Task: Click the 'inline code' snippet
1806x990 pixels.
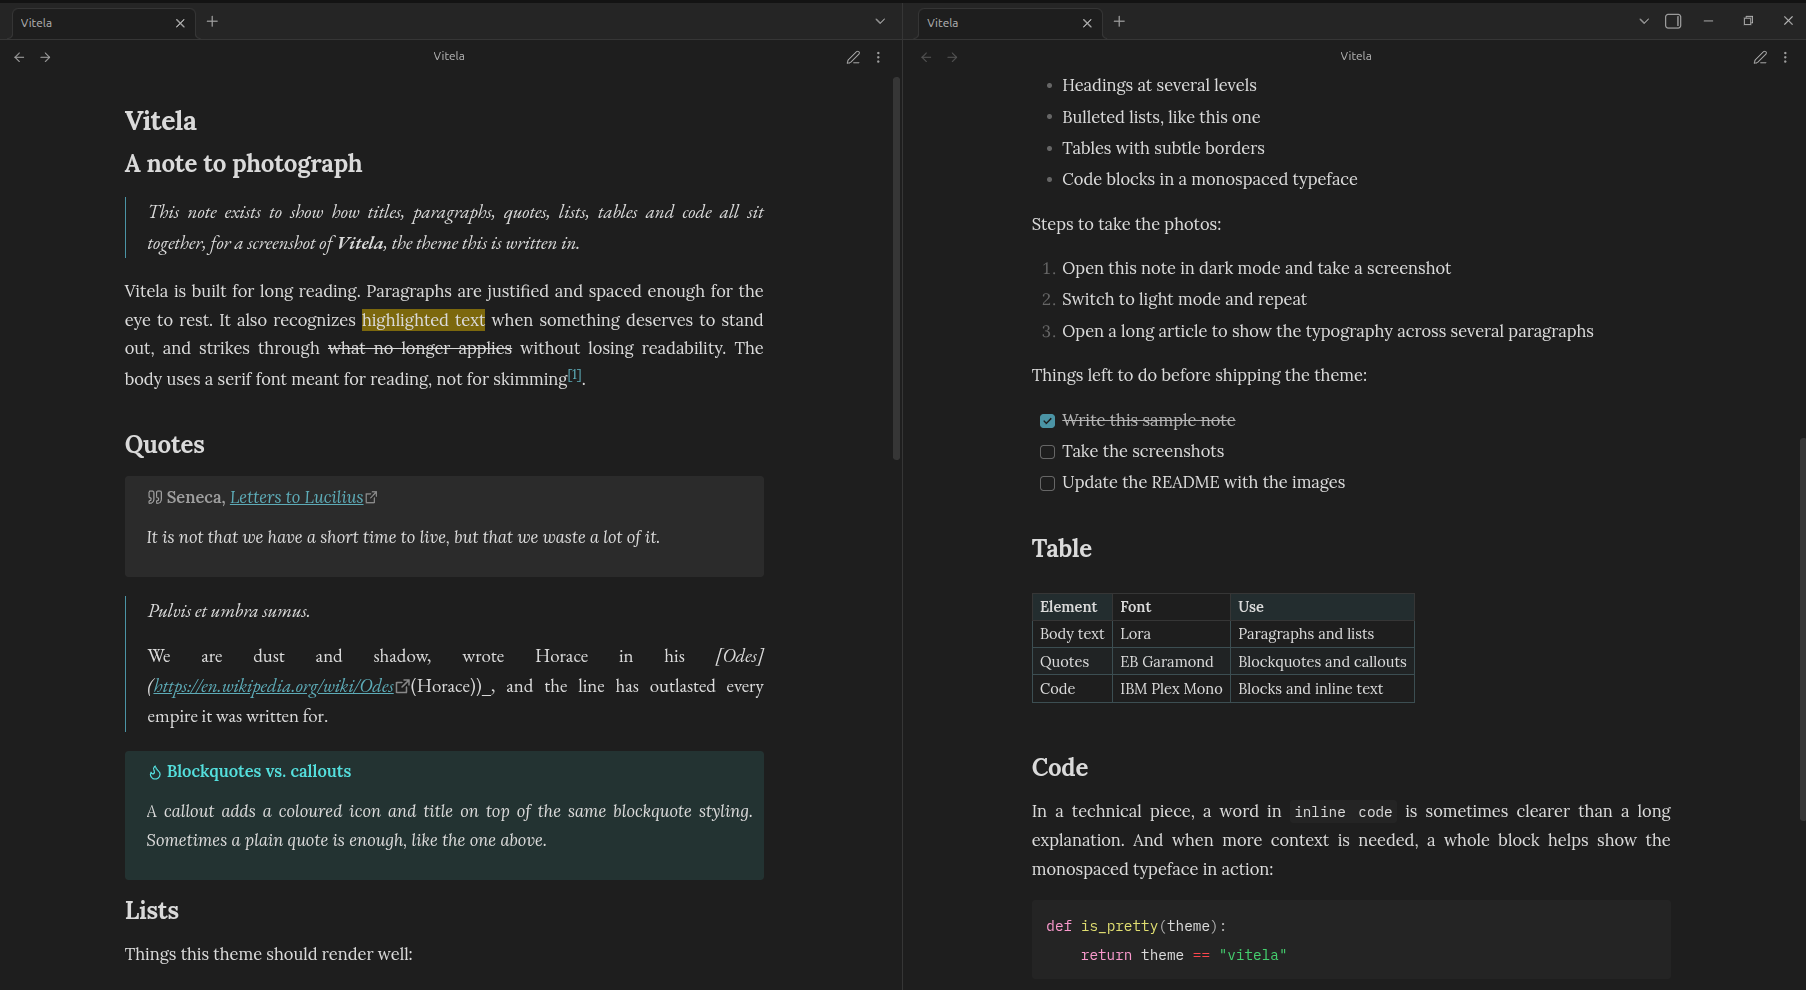Action: [1343, 812]
